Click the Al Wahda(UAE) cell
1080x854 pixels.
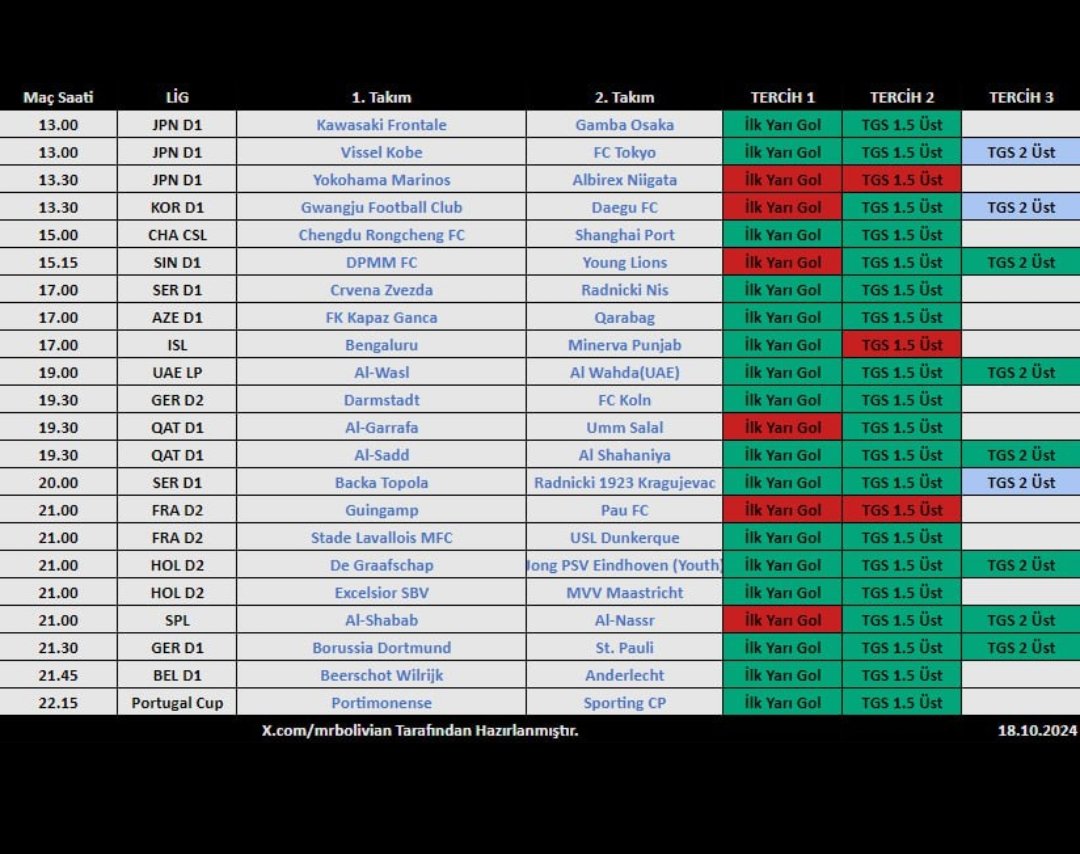coord(624,373)
